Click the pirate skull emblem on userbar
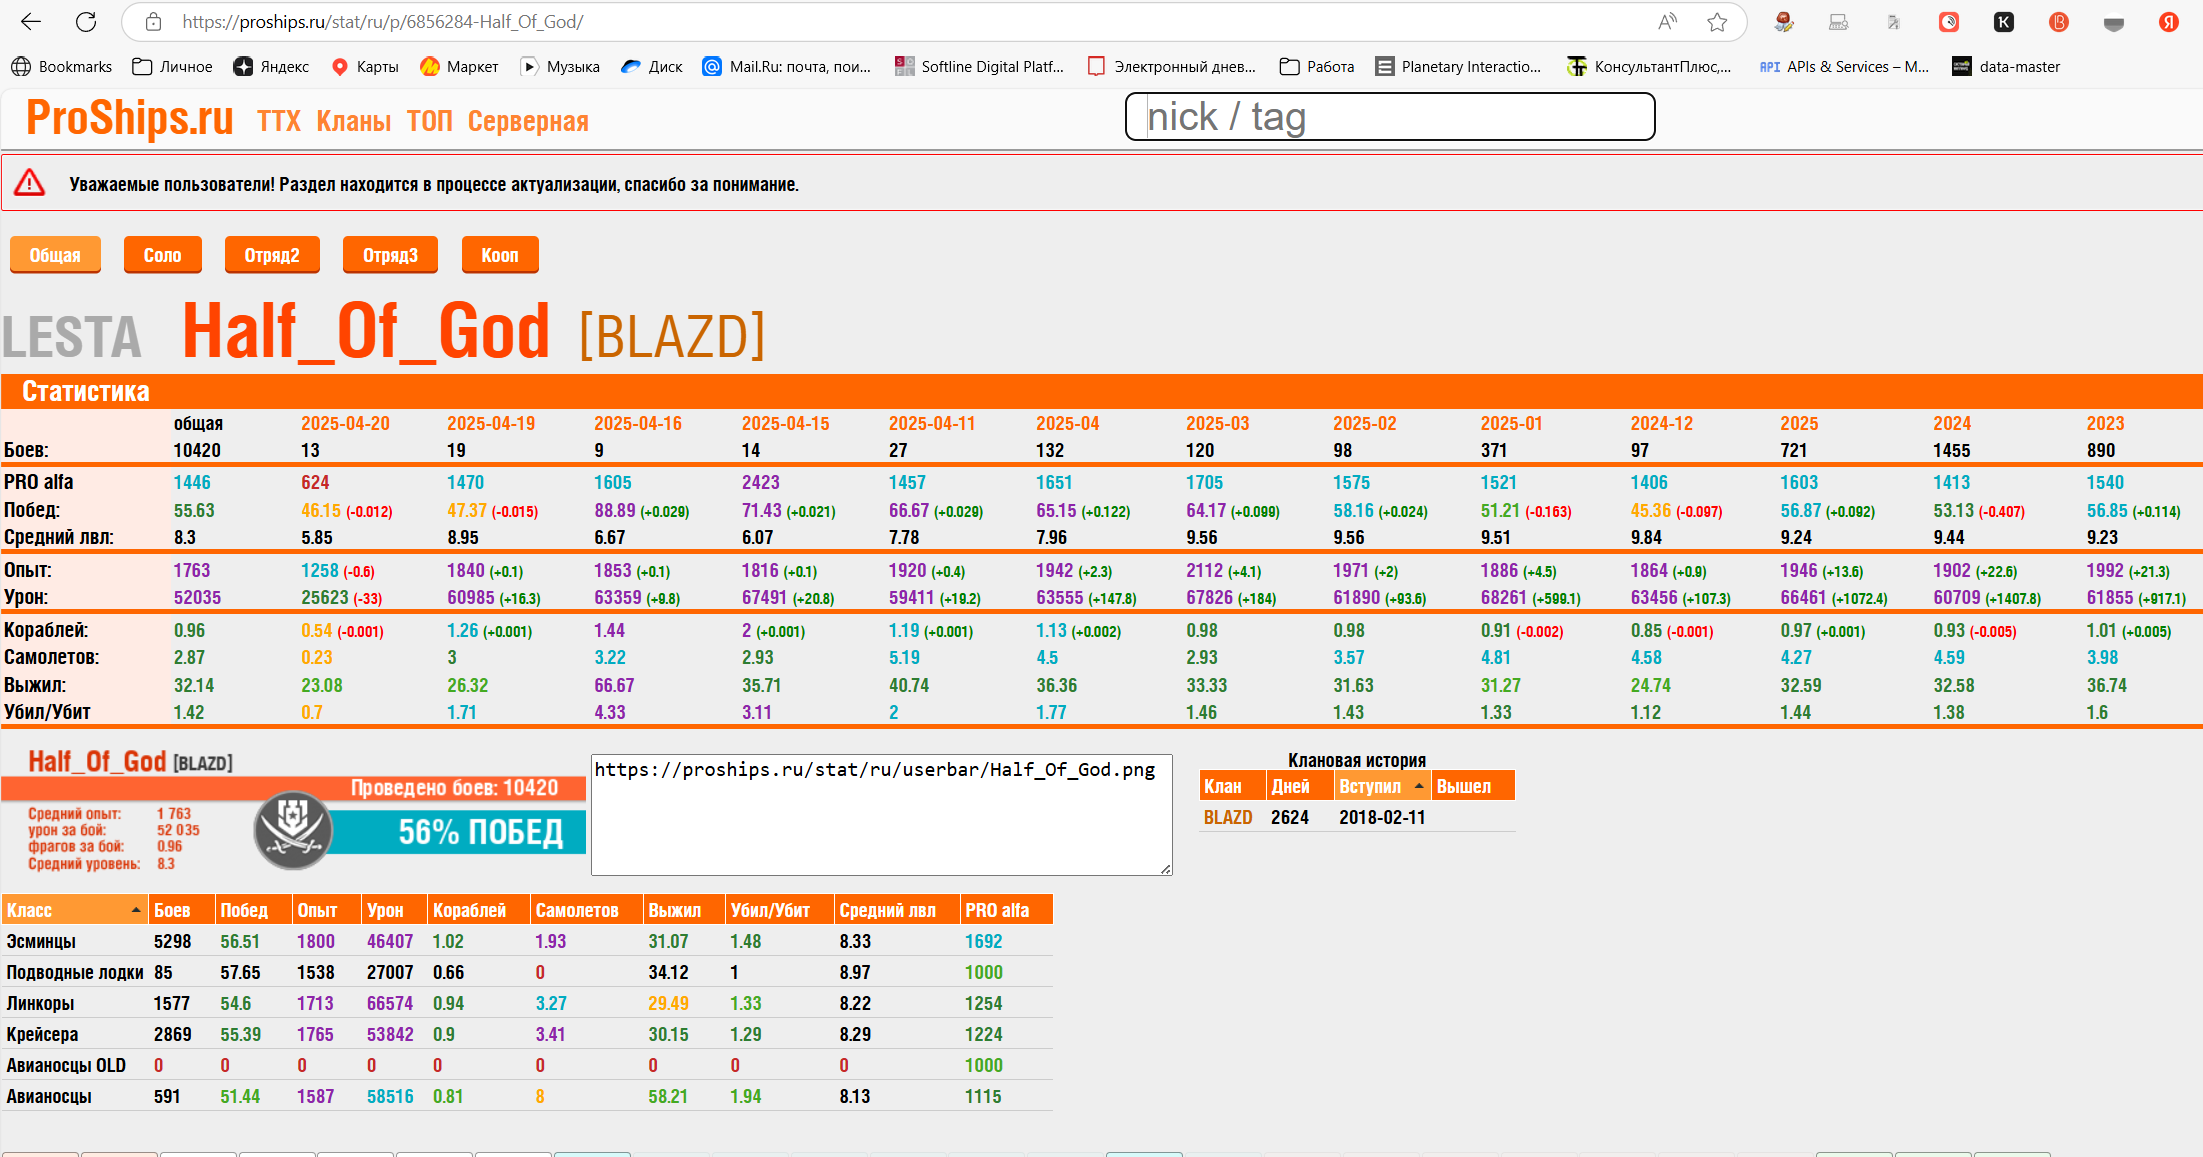 coord(293,829)
